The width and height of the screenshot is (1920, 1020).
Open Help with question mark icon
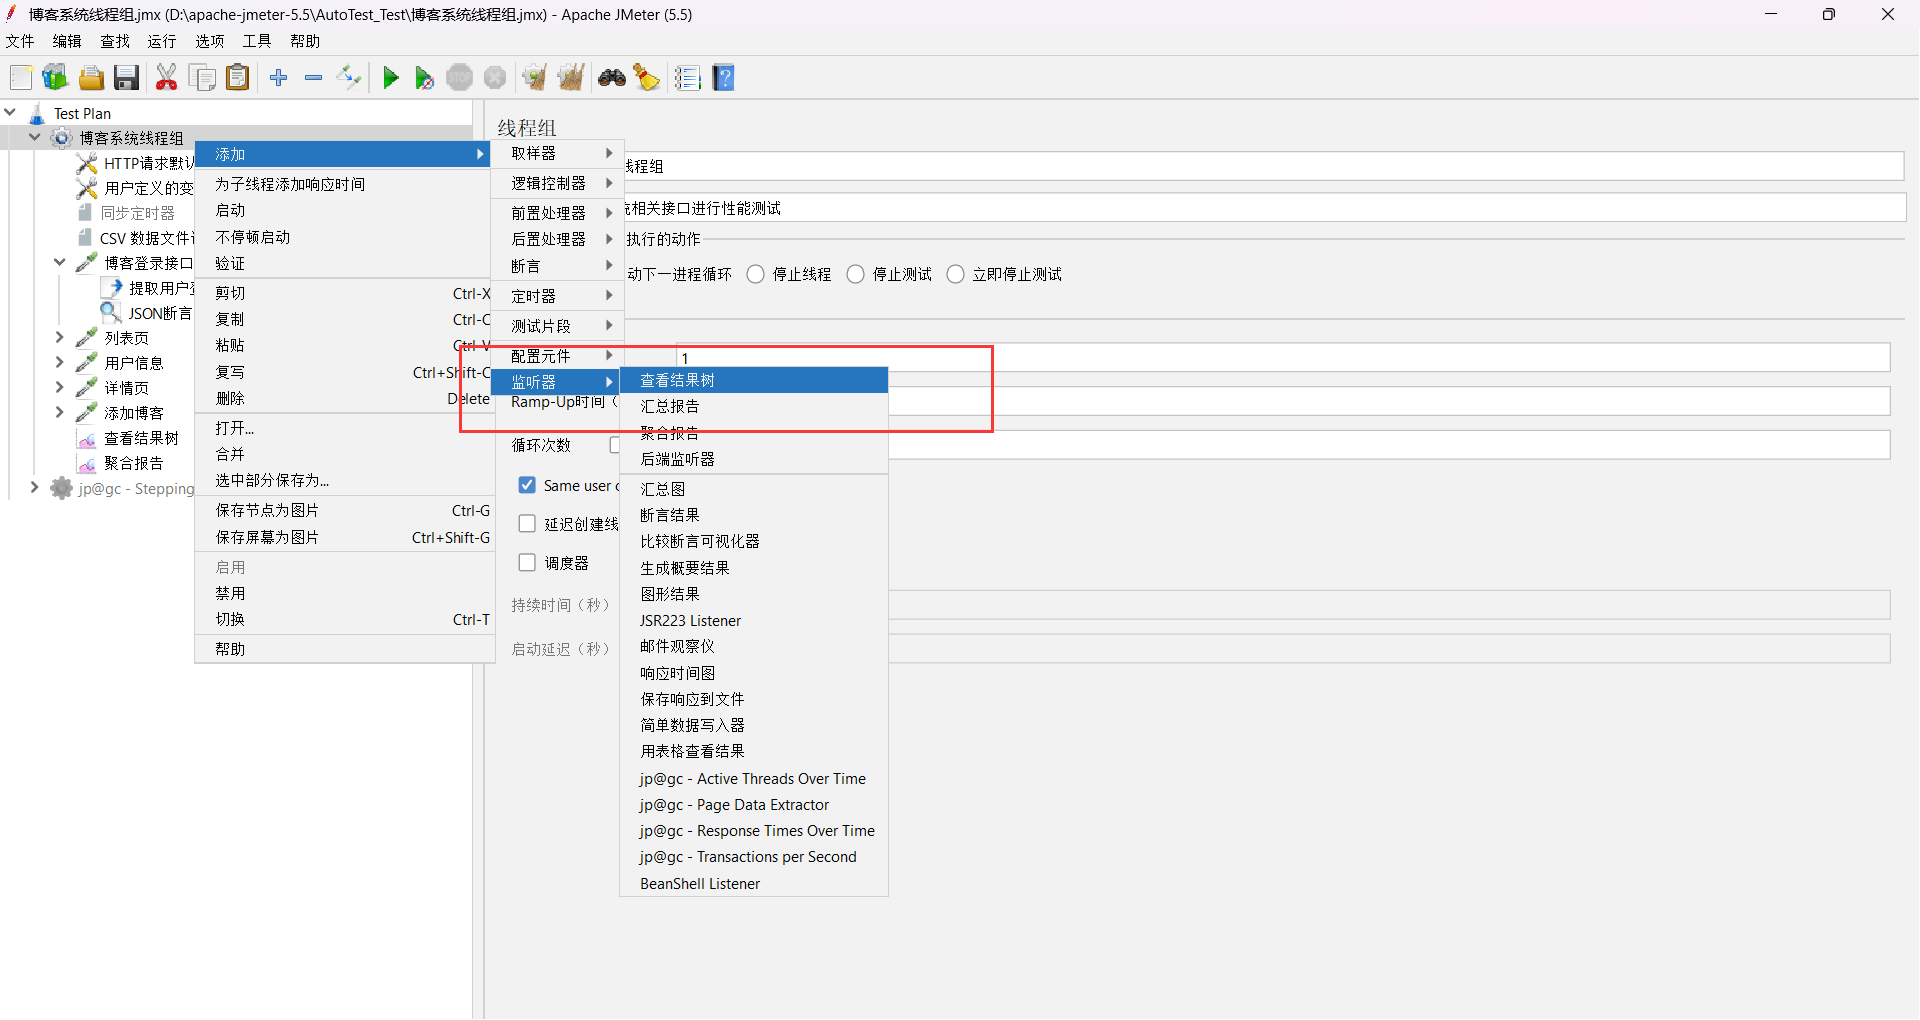[x=724, y=78]
